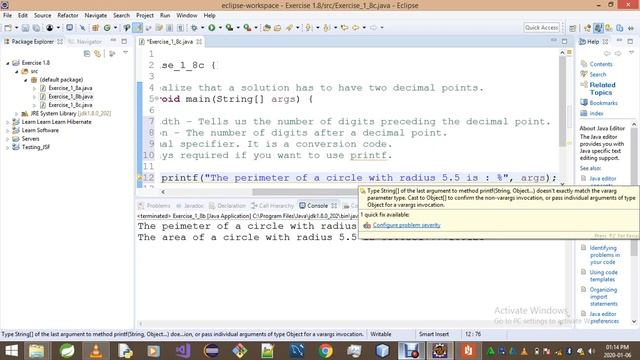Switch to the Java EE perspective icon

tap(587, 28)
